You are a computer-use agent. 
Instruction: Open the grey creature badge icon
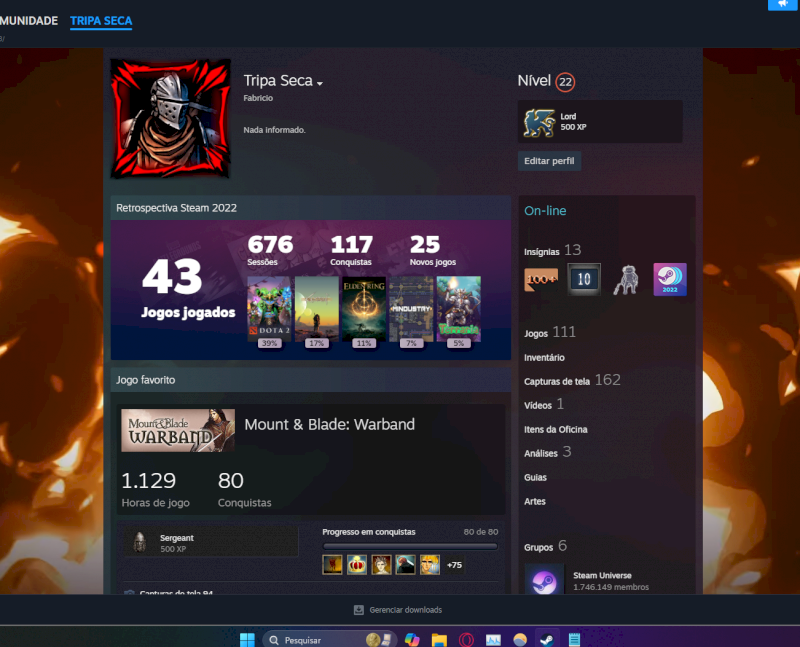(x=627, y=280)
